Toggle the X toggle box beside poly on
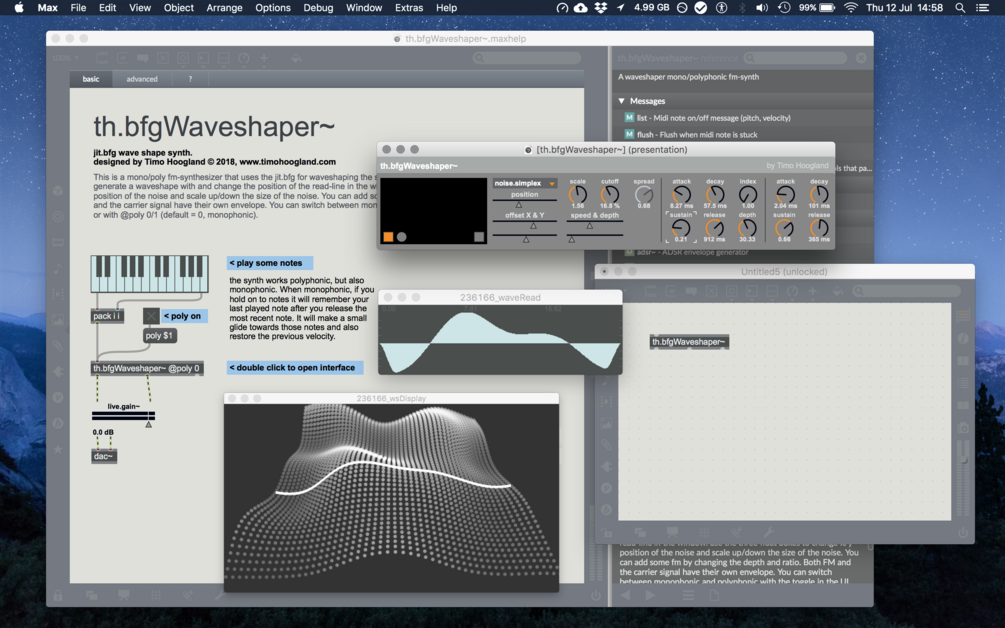1005x628 pixels. (151, 315)
